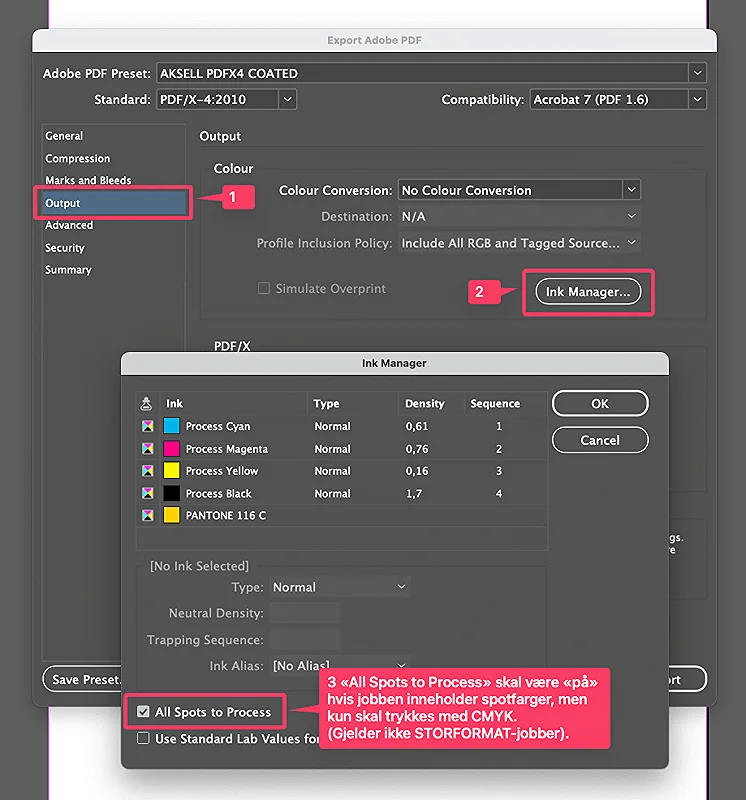Select the Process Yellow ink row
Screen dimensions: 746x800
click(x=342, y=470)
